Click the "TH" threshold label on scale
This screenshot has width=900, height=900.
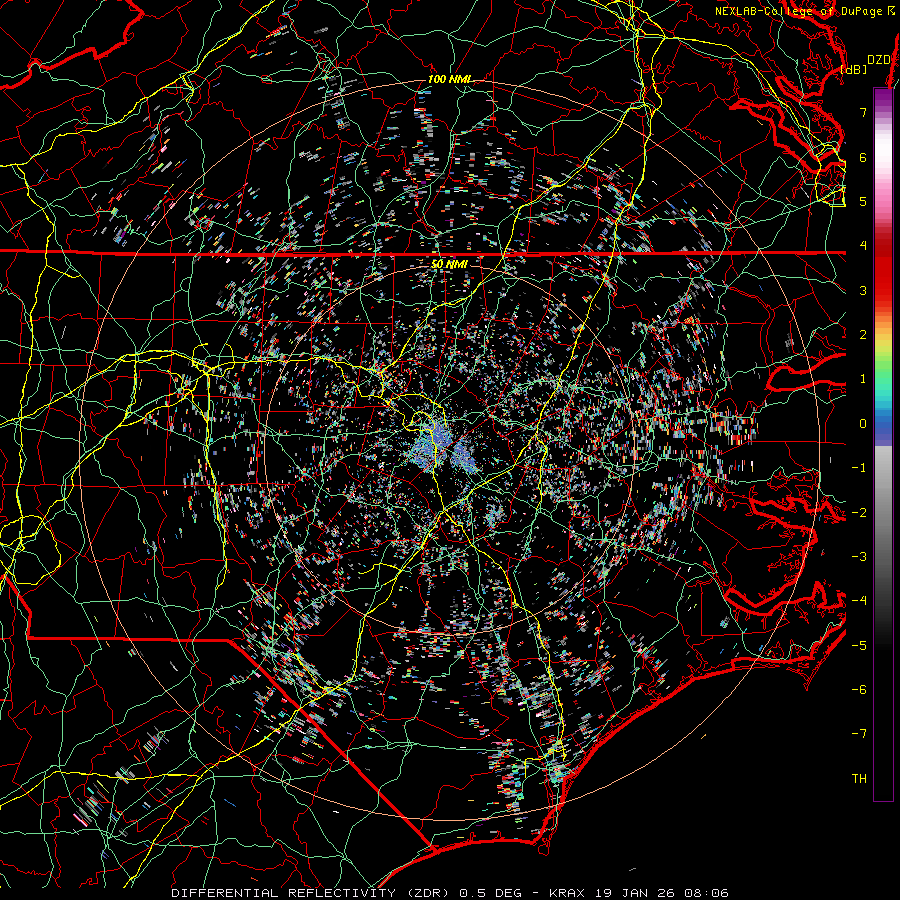[x=859, y=779]
